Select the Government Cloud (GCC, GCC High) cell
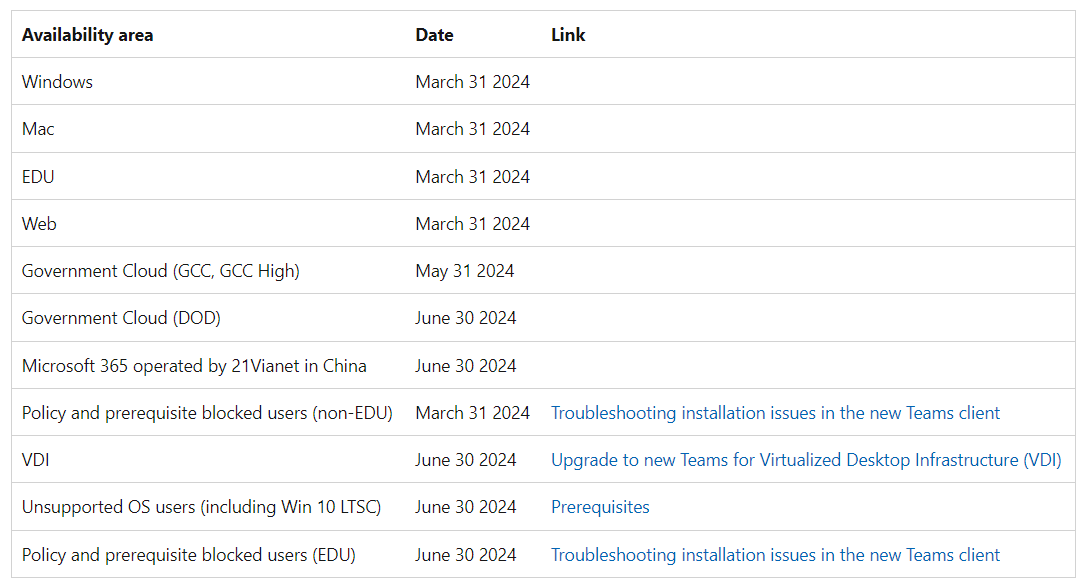The height and width of the screenshot is (585, 1087). (x=161, y=271)
